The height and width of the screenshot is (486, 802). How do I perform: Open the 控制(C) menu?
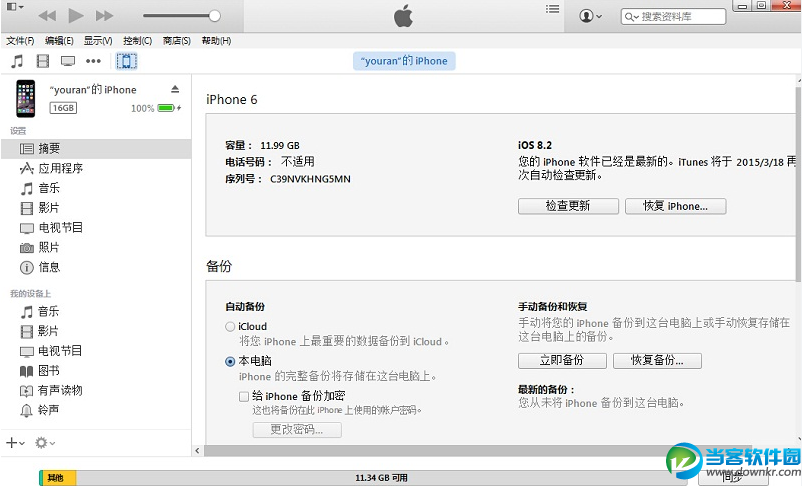(138, 40)
